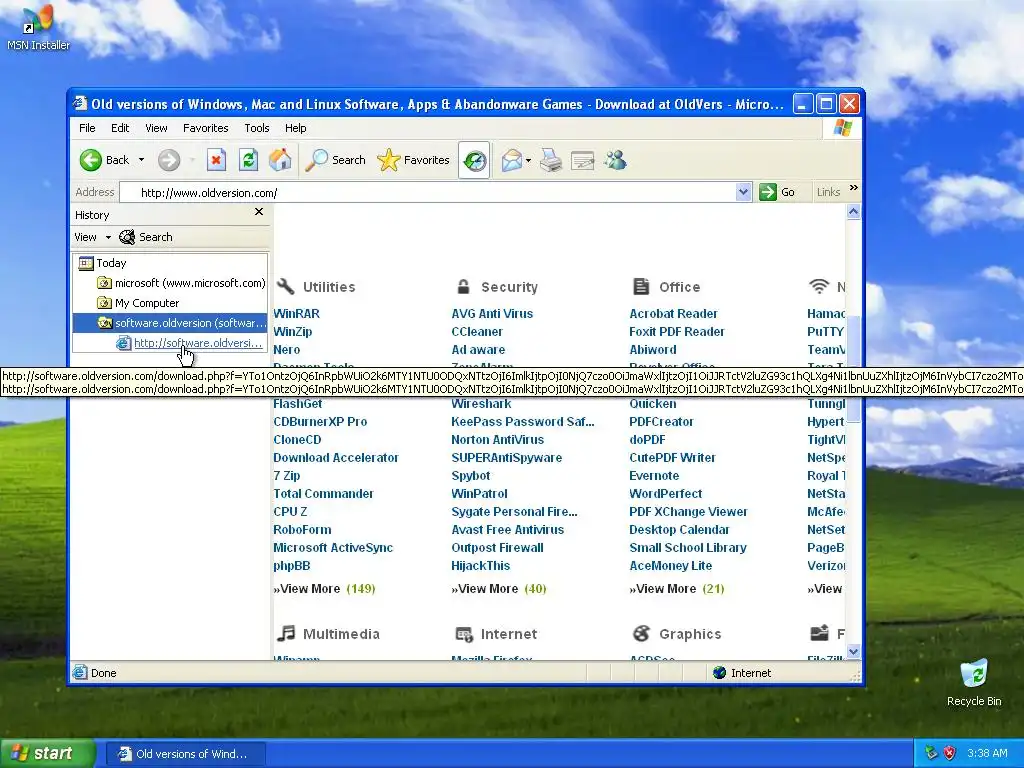The image size is (1024, 768).
Task: Click the Mail envelope icon
Action: click(511, 160)
